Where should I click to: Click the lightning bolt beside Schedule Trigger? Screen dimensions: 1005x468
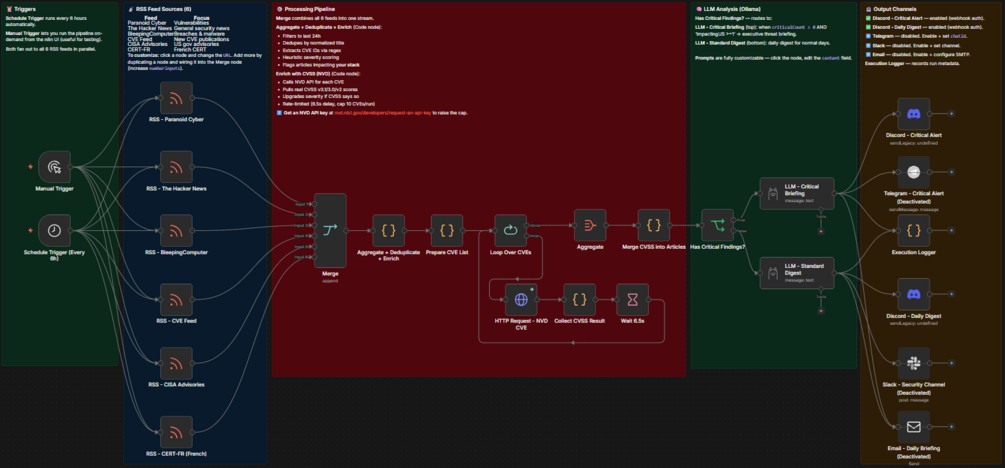pyautogui.click(x=30, y=230)
